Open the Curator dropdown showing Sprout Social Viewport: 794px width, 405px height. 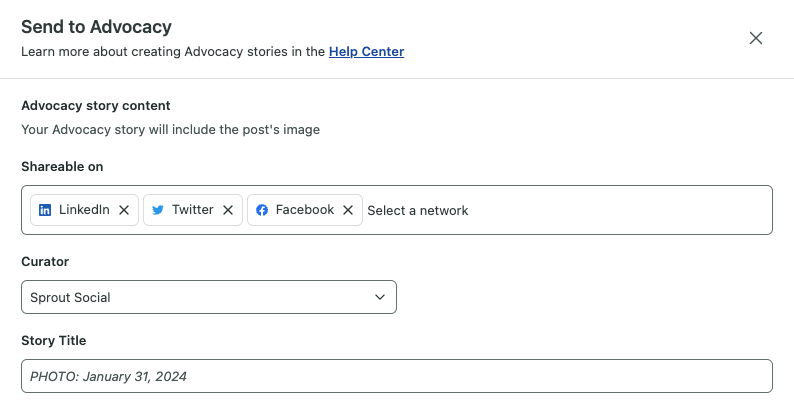coord(209,297)
